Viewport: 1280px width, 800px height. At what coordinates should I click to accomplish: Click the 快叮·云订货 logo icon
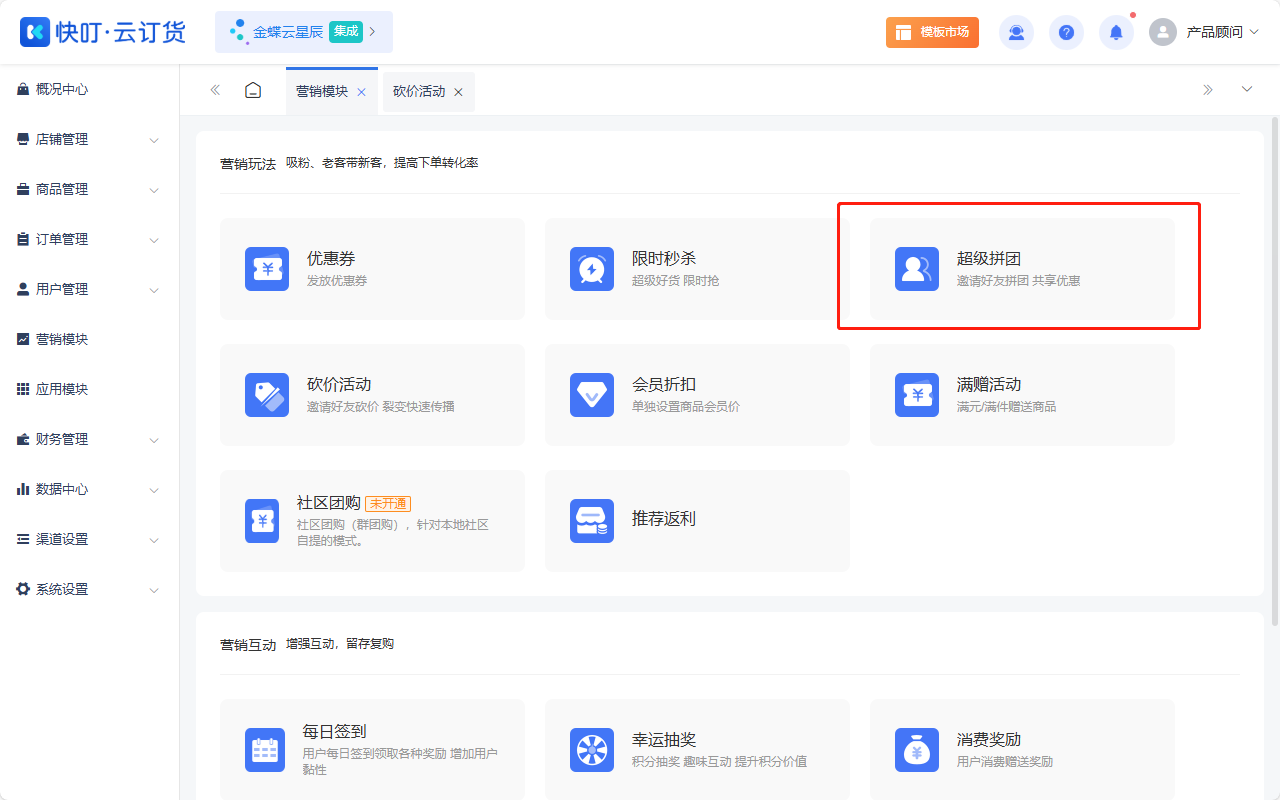[35, 32]
